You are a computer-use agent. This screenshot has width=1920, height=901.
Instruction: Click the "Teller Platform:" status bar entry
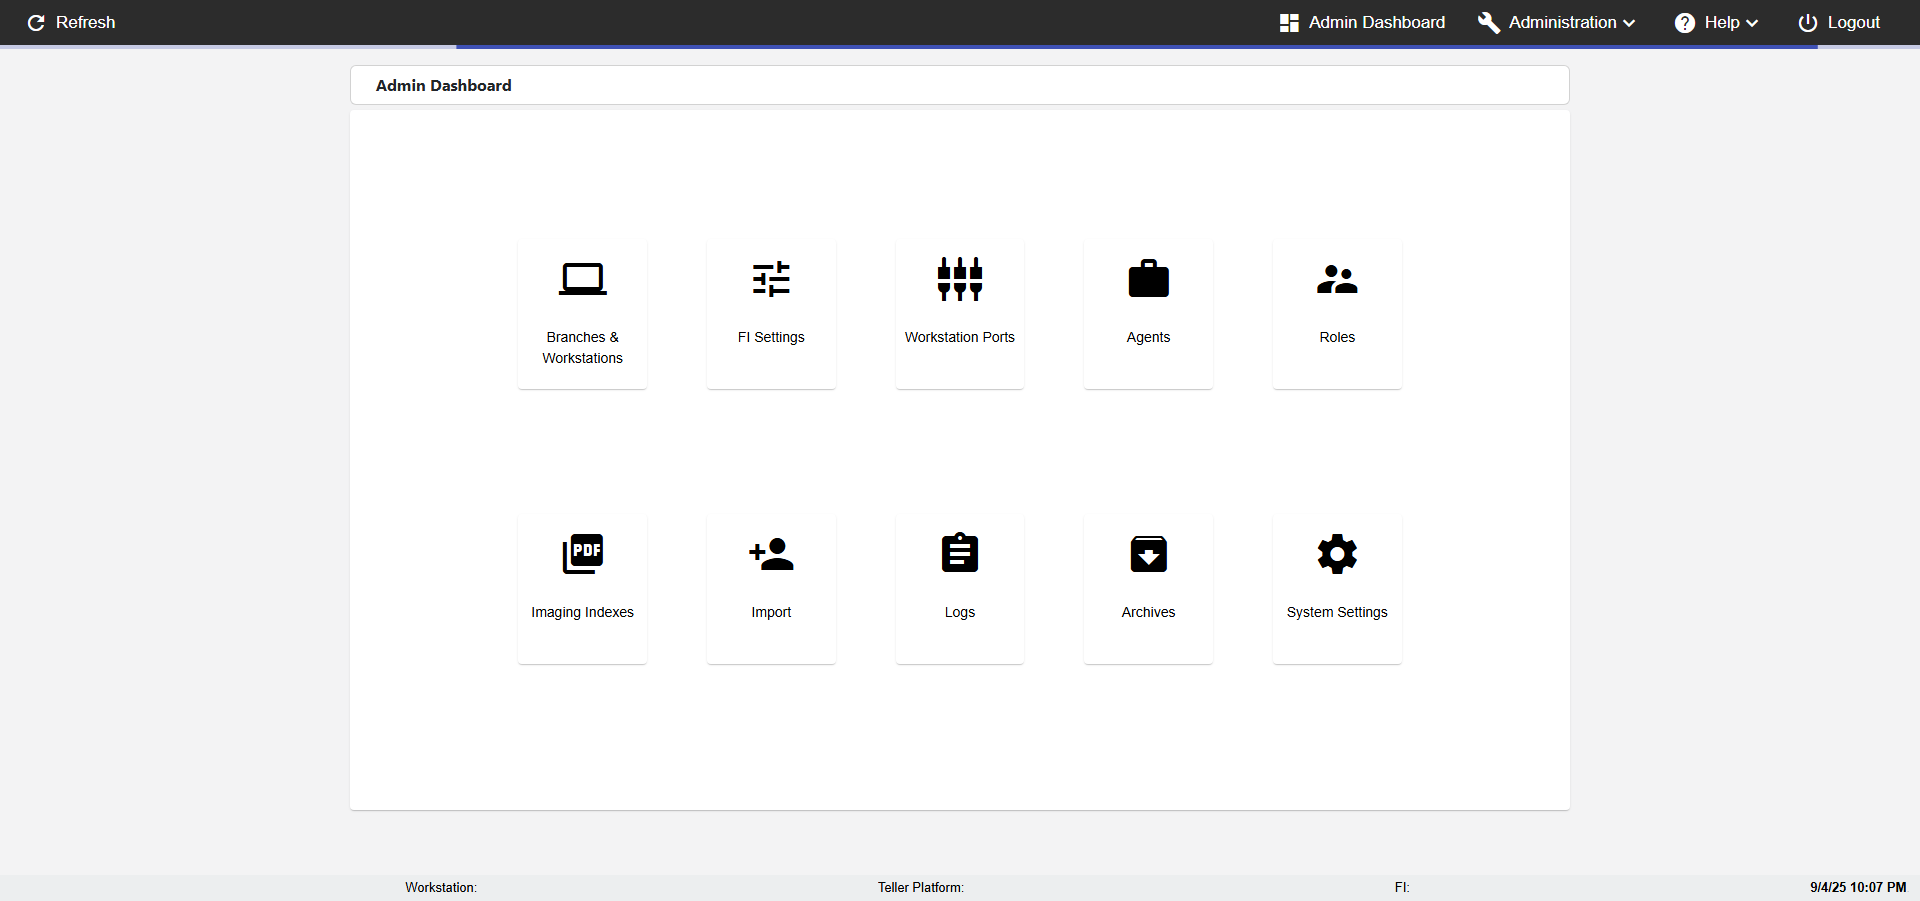tap(921, 887)
